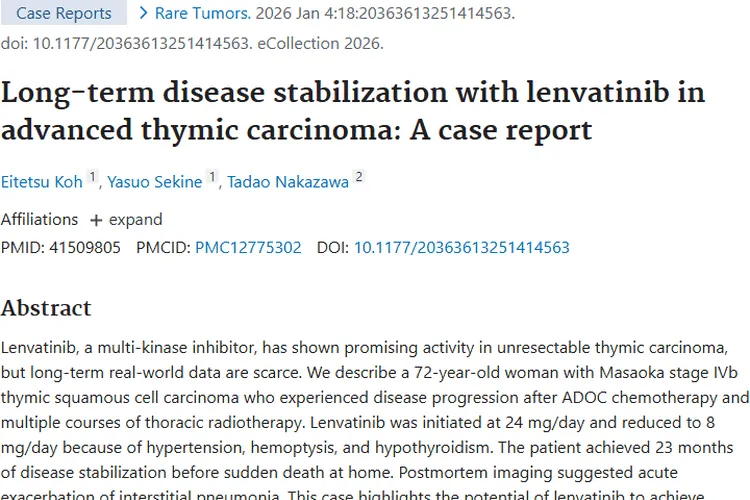Click the Case Reports publication type badge
The width and height of the screenshot is (750, 500).
[63, 13]
